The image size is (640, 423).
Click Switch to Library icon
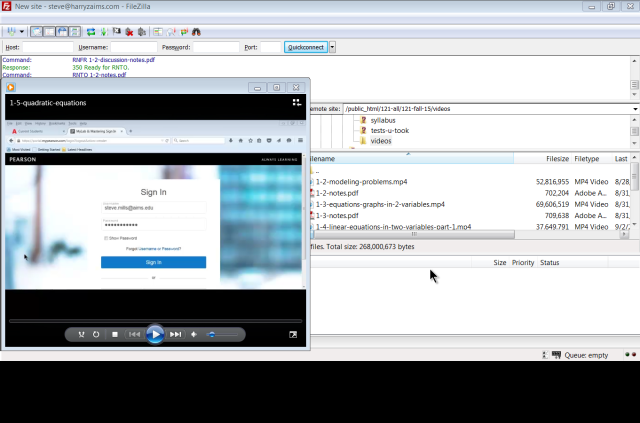click(x=296, y=102)
